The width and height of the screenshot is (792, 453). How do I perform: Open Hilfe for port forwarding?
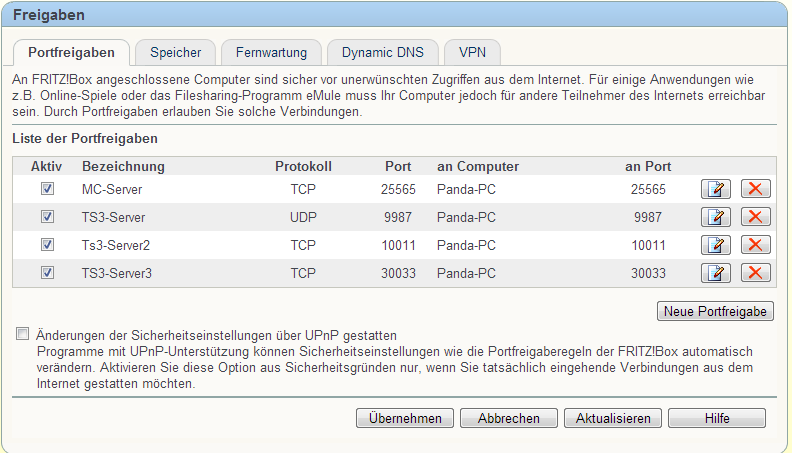coord(717,418)
